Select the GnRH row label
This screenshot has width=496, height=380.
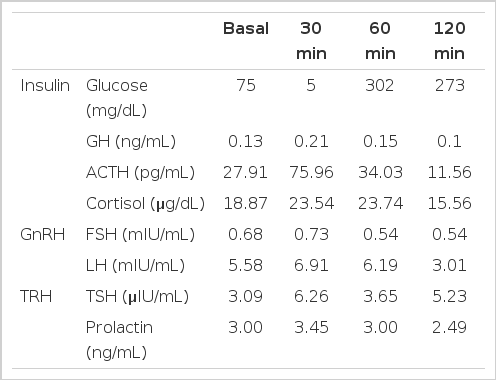click(x=43, y=234)
